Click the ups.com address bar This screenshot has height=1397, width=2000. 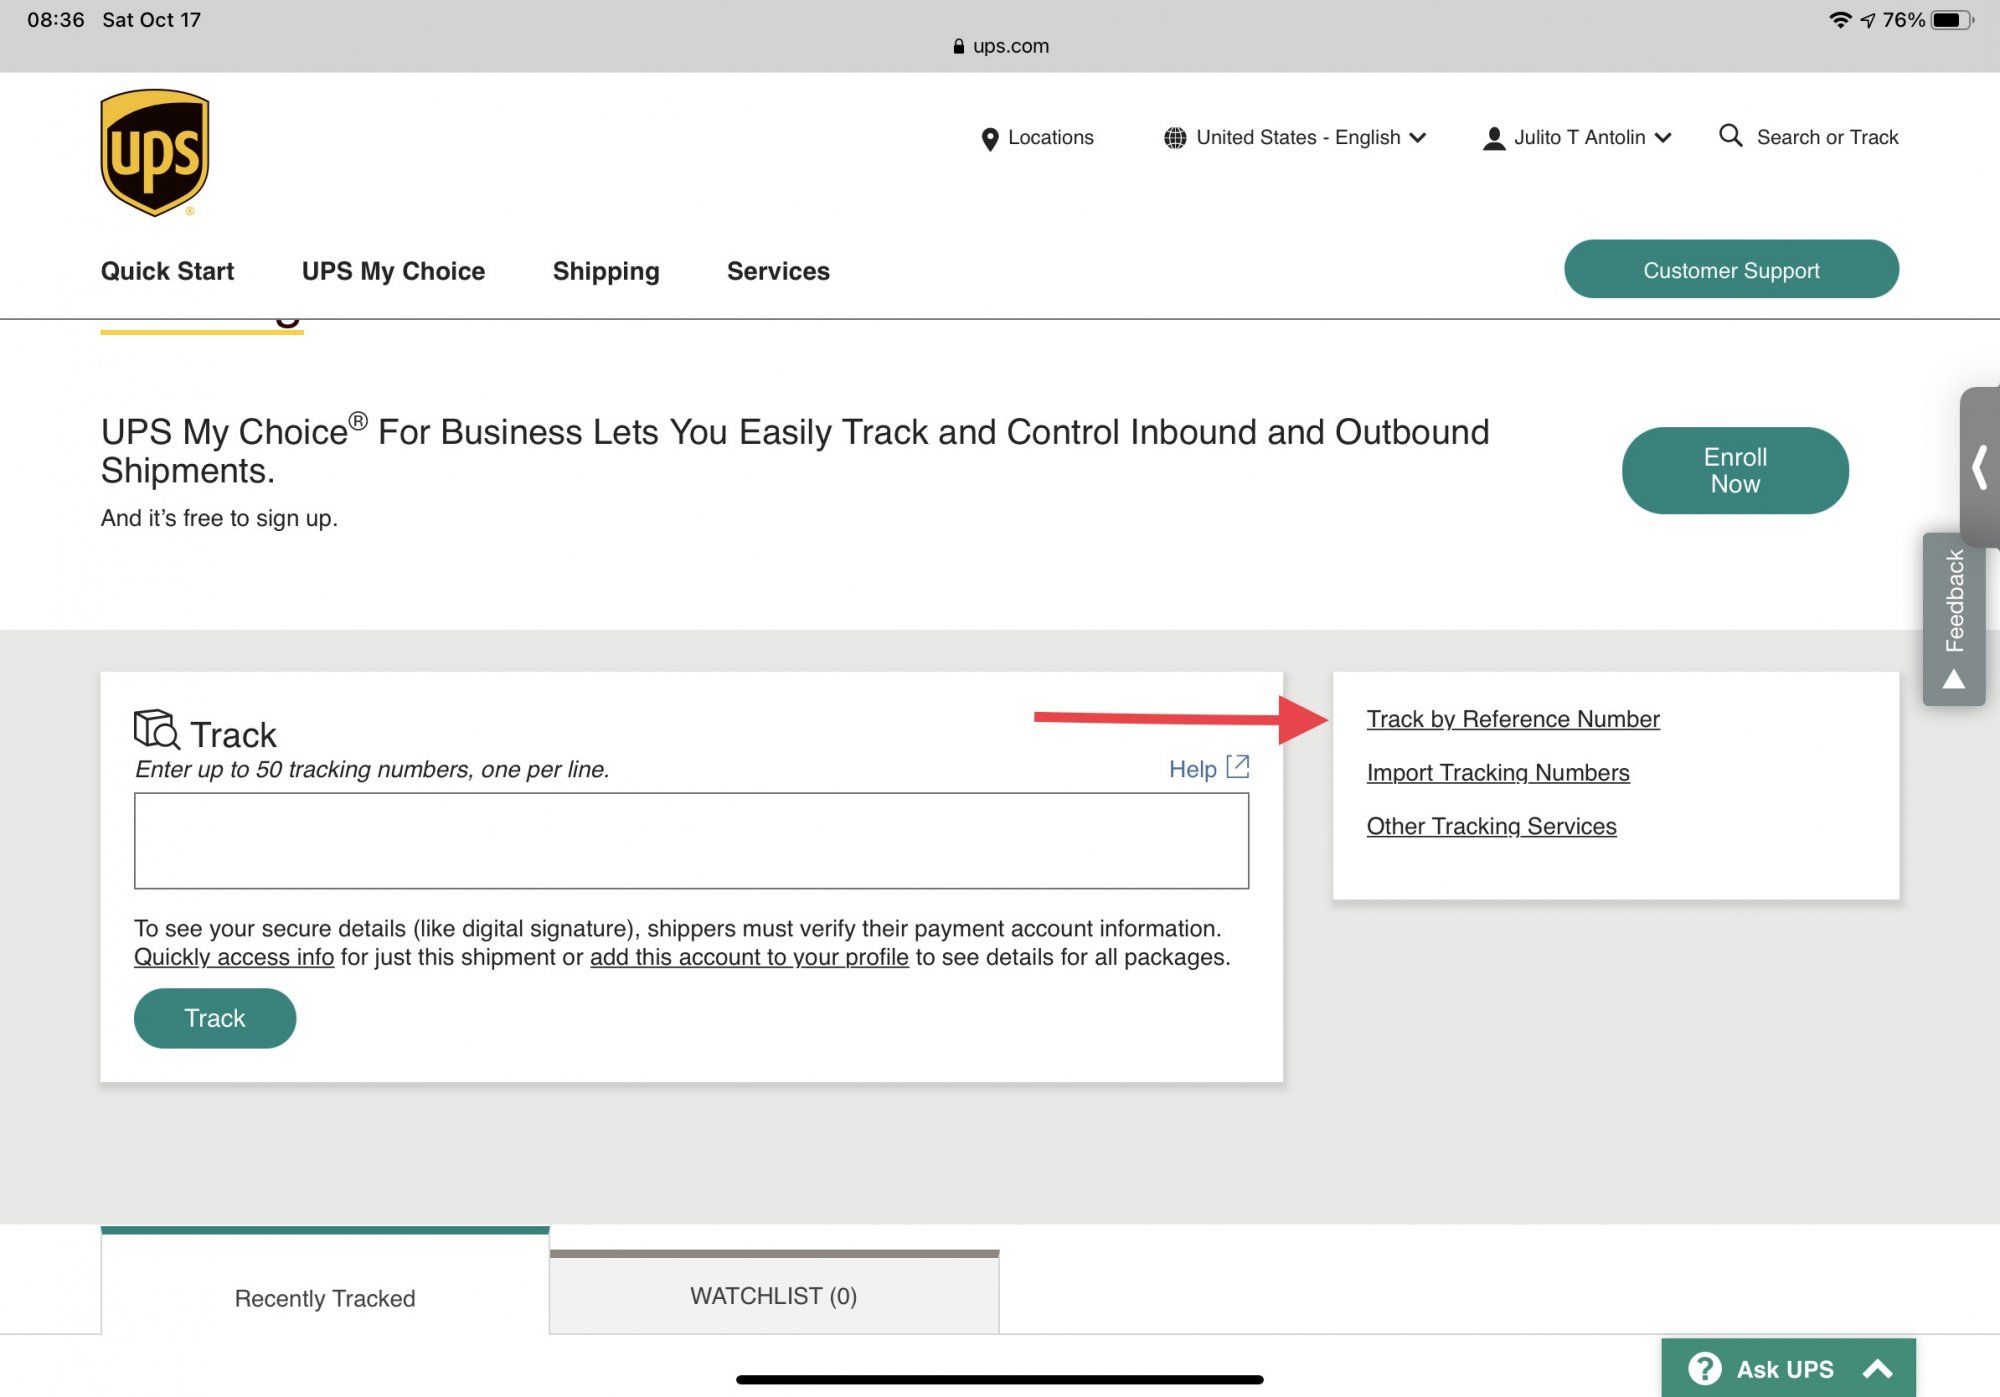pos(1001,46)
